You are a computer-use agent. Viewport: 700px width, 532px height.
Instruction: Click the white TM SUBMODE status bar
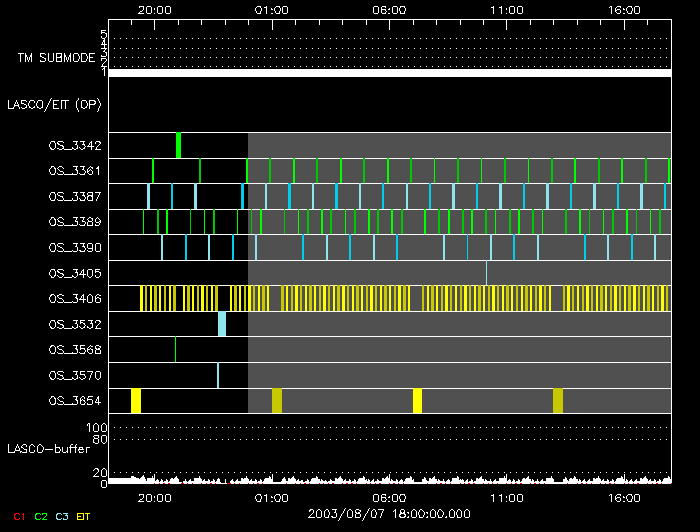389,73
